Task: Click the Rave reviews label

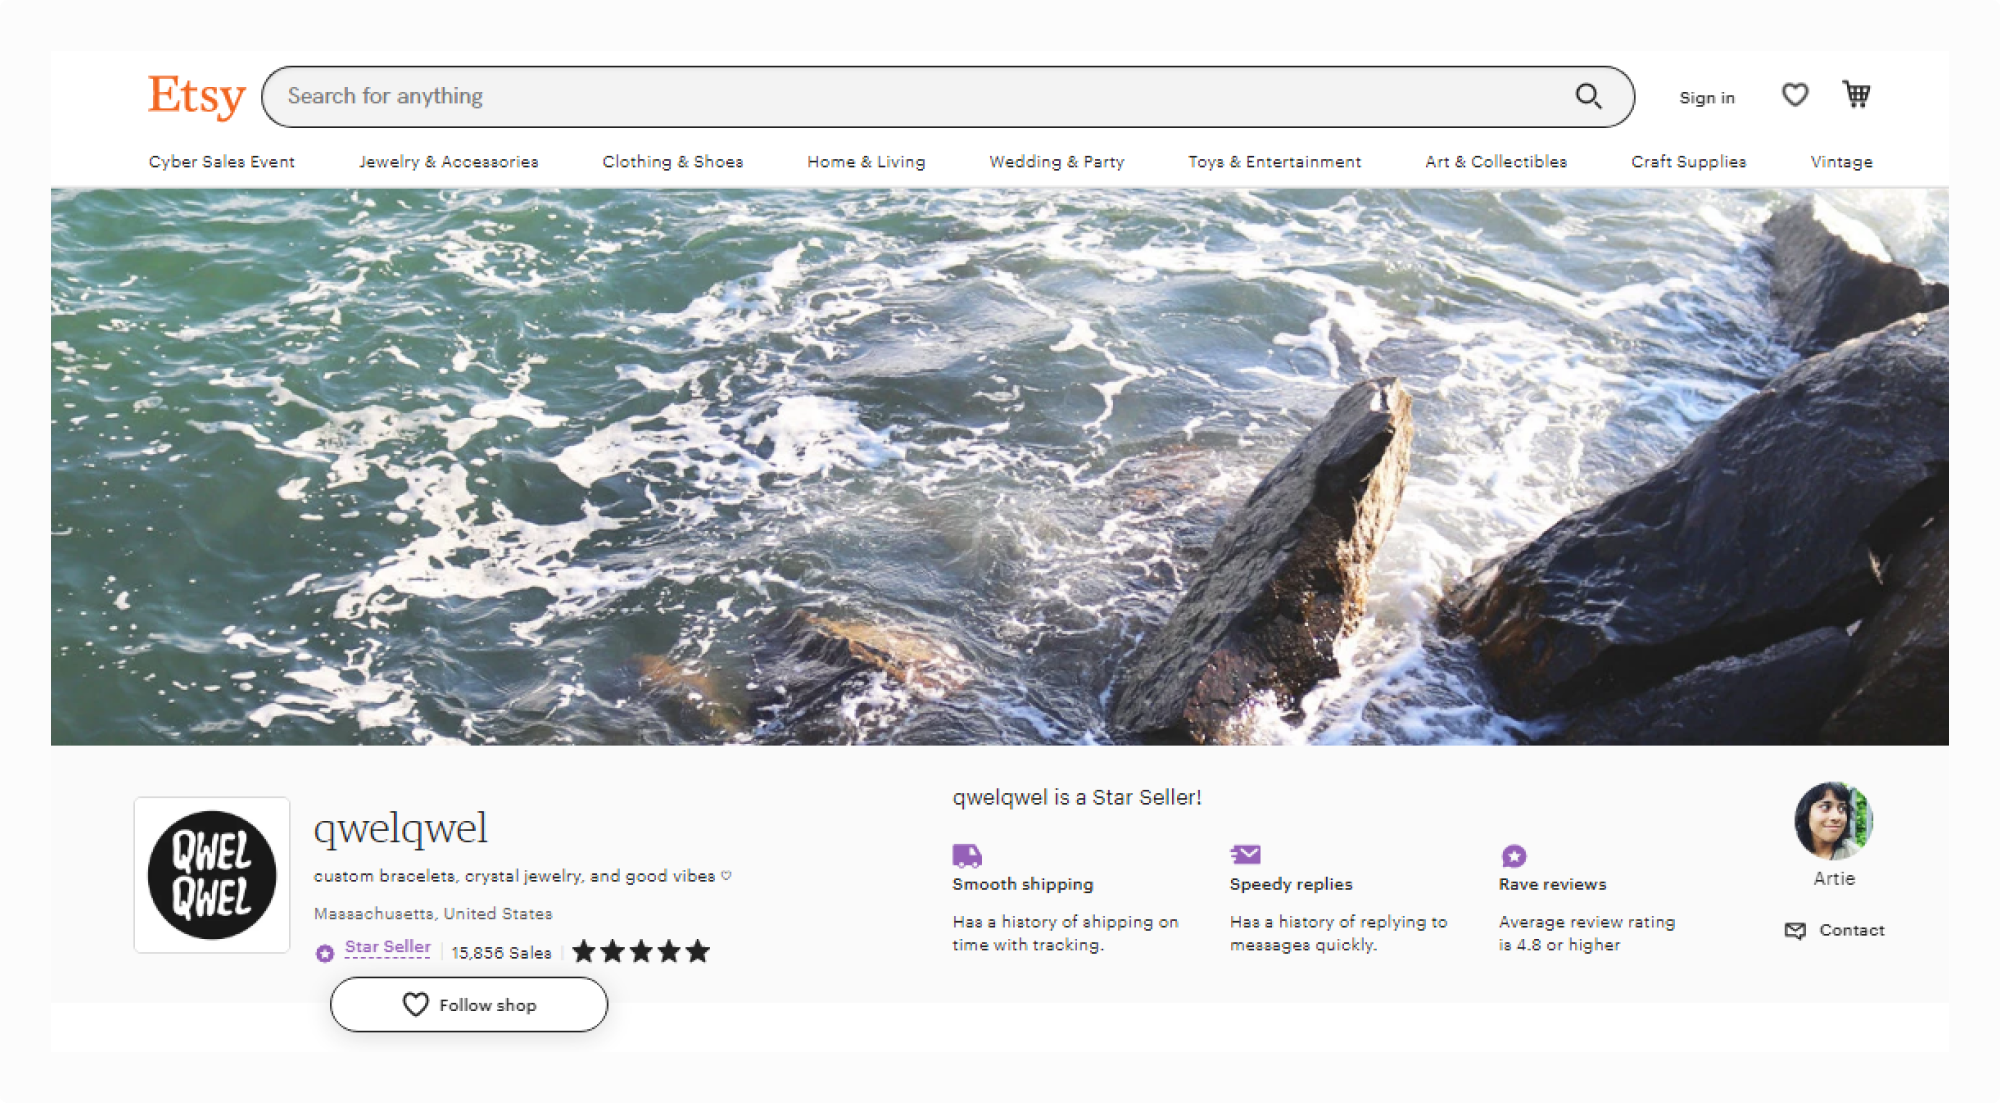Action: coord(1552,885)
